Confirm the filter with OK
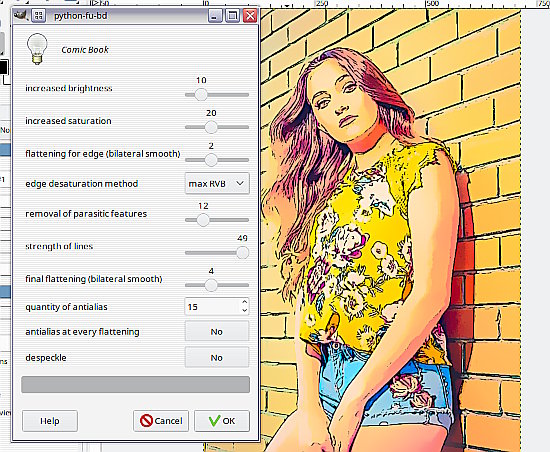 [222, 421]
